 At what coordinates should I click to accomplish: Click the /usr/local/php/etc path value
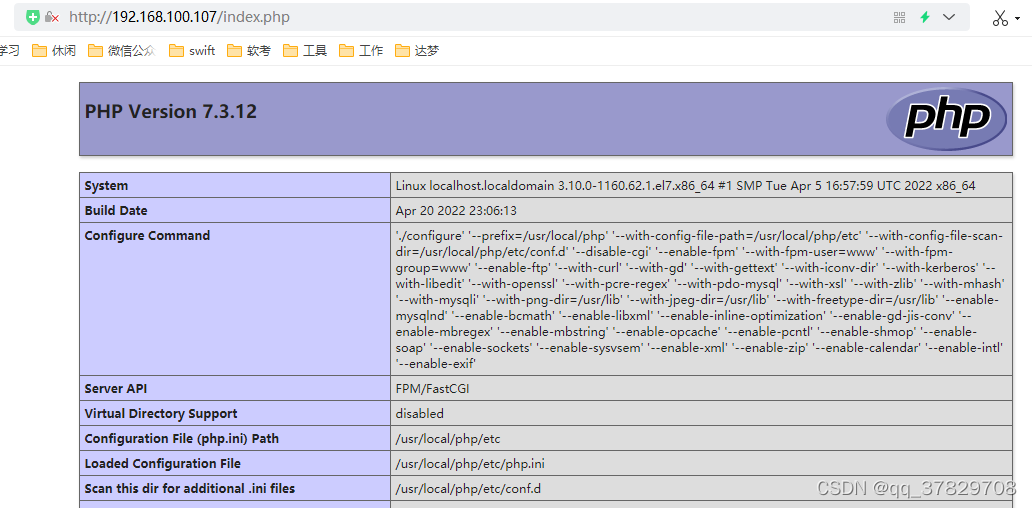[x=448, y=438]
